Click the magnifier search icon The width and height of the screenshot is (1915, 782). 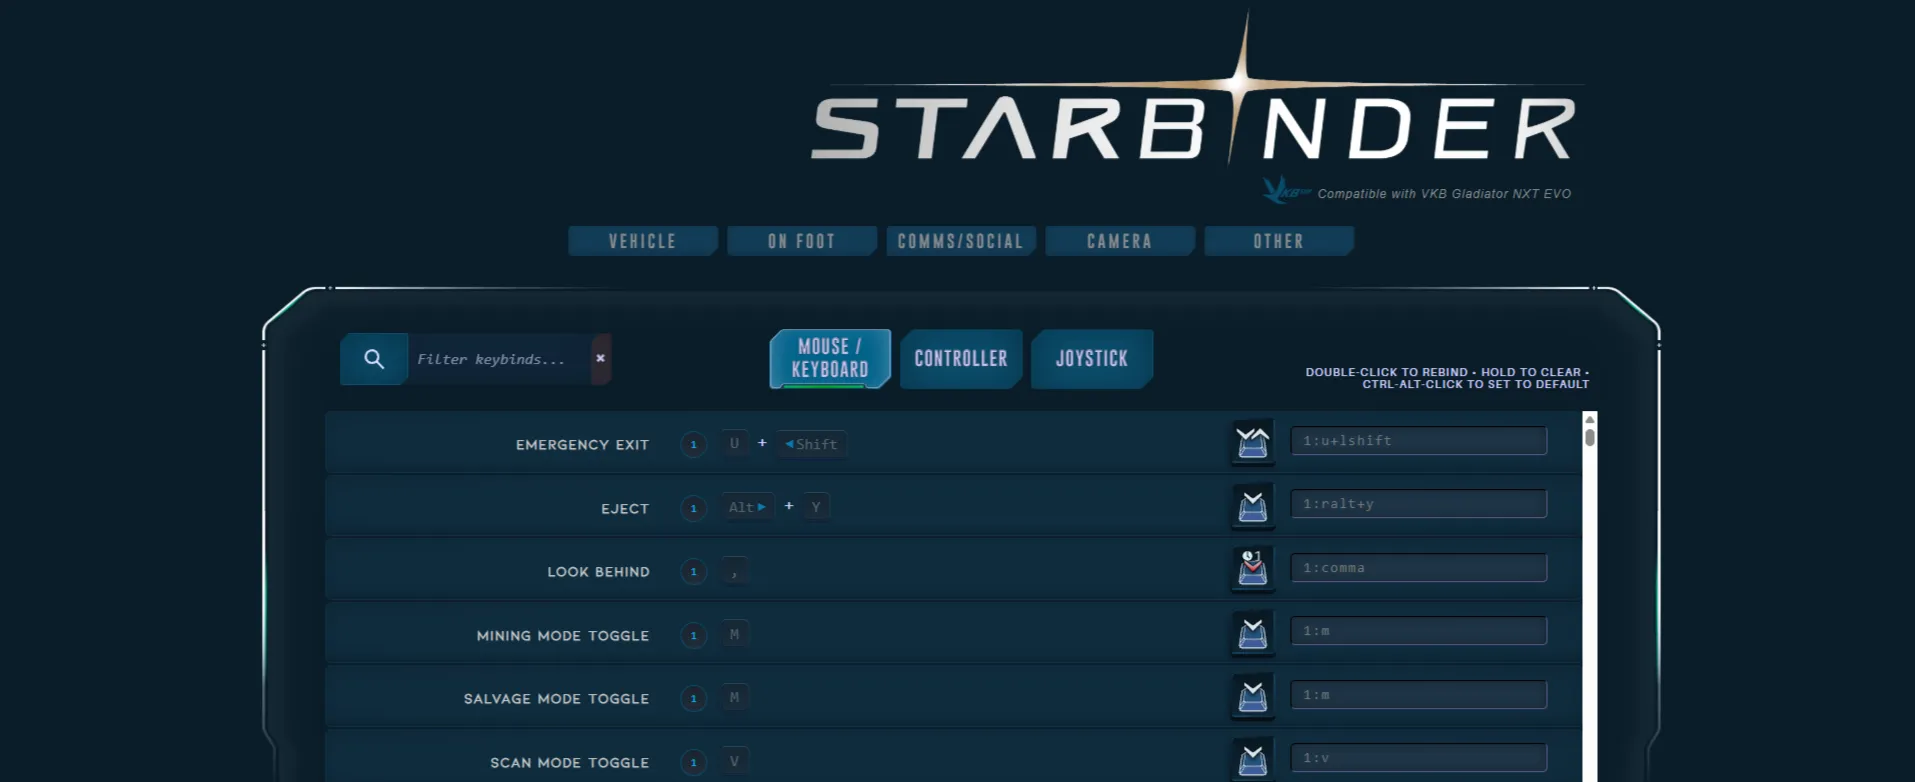pyautogui.click(x=374, y=359)
